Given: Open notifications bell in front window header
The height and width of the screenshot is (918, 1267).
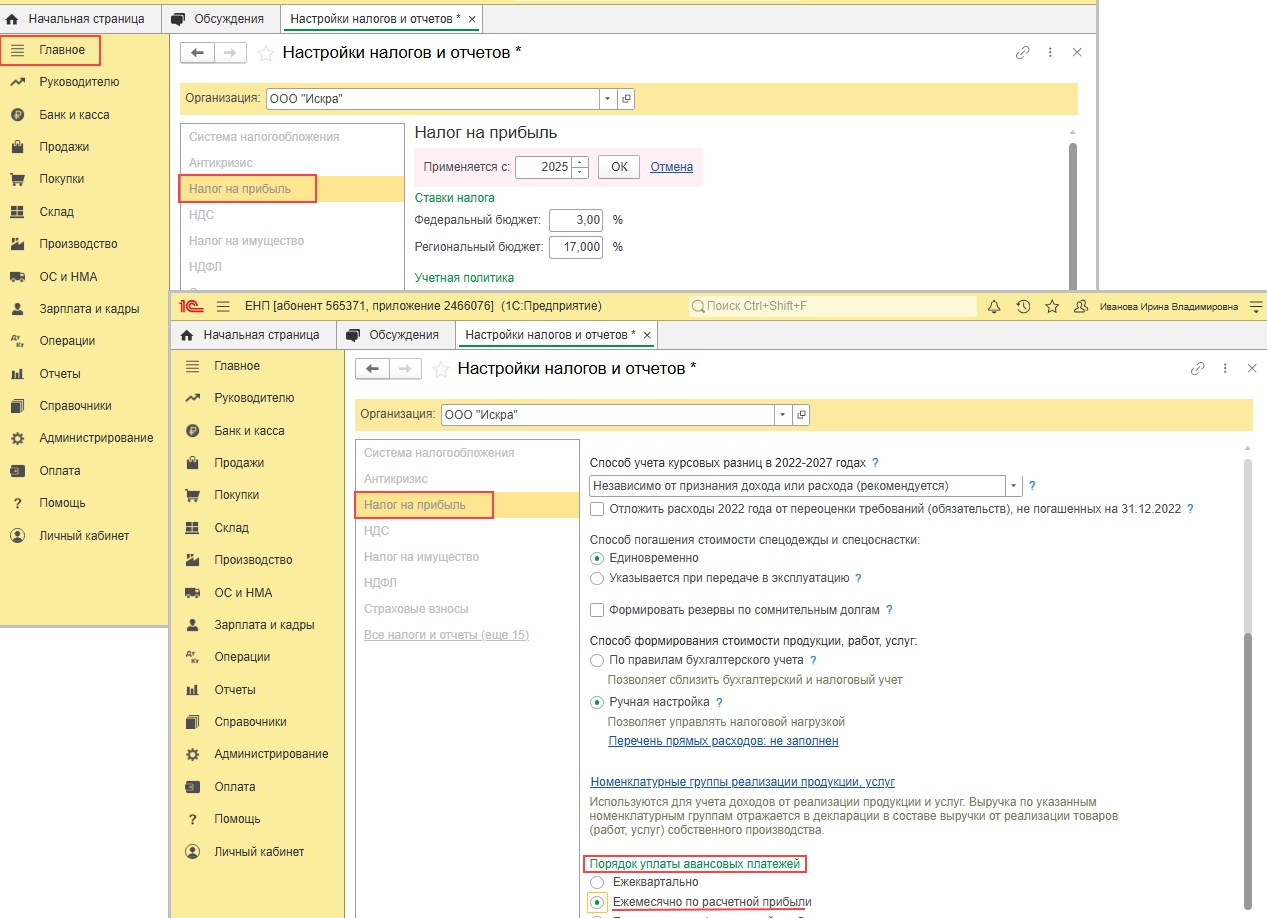Looking at the screenshot, I should [x=994, y=307].
